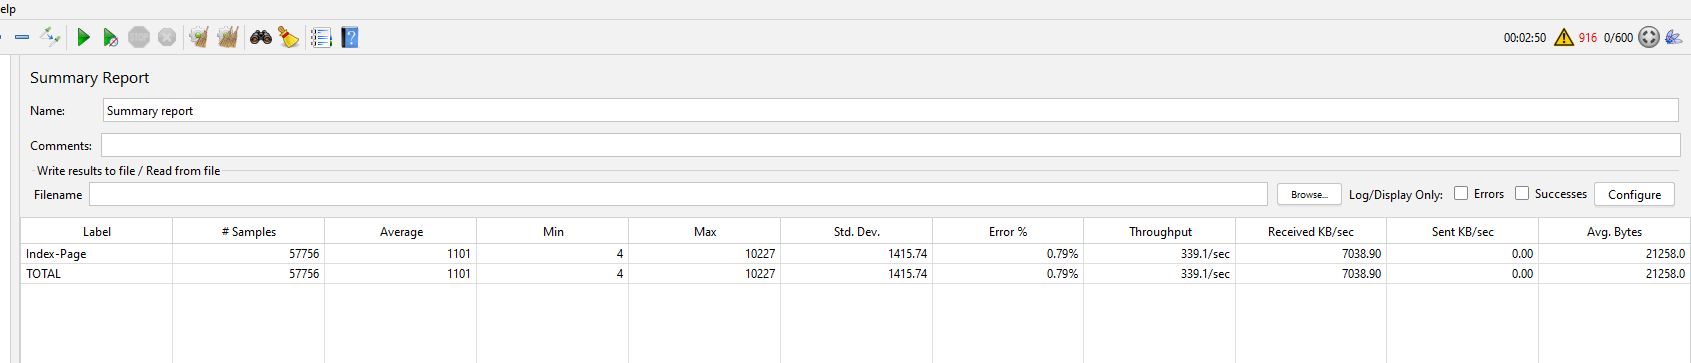Click 1415.74 Std. Dev. in TOTAL row
This screenshot has width=1691, height=363.
pos(907,274)
